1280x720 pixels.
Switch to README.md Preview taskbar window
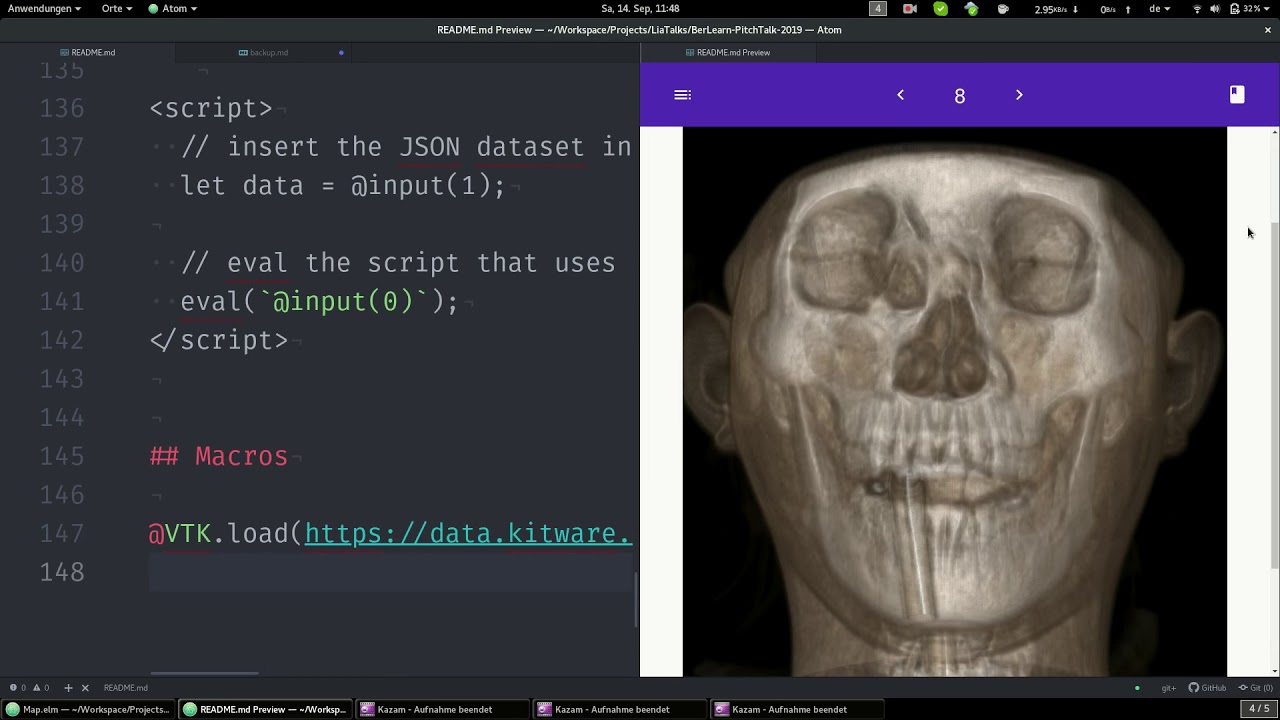click(x=265, y=709)
